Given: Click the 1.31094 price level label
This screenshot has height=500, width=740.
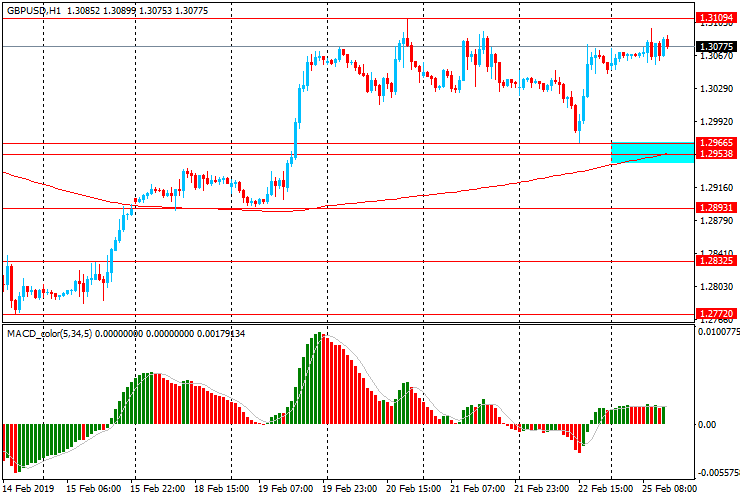Looking at the screenshot, I should point(716,18).
